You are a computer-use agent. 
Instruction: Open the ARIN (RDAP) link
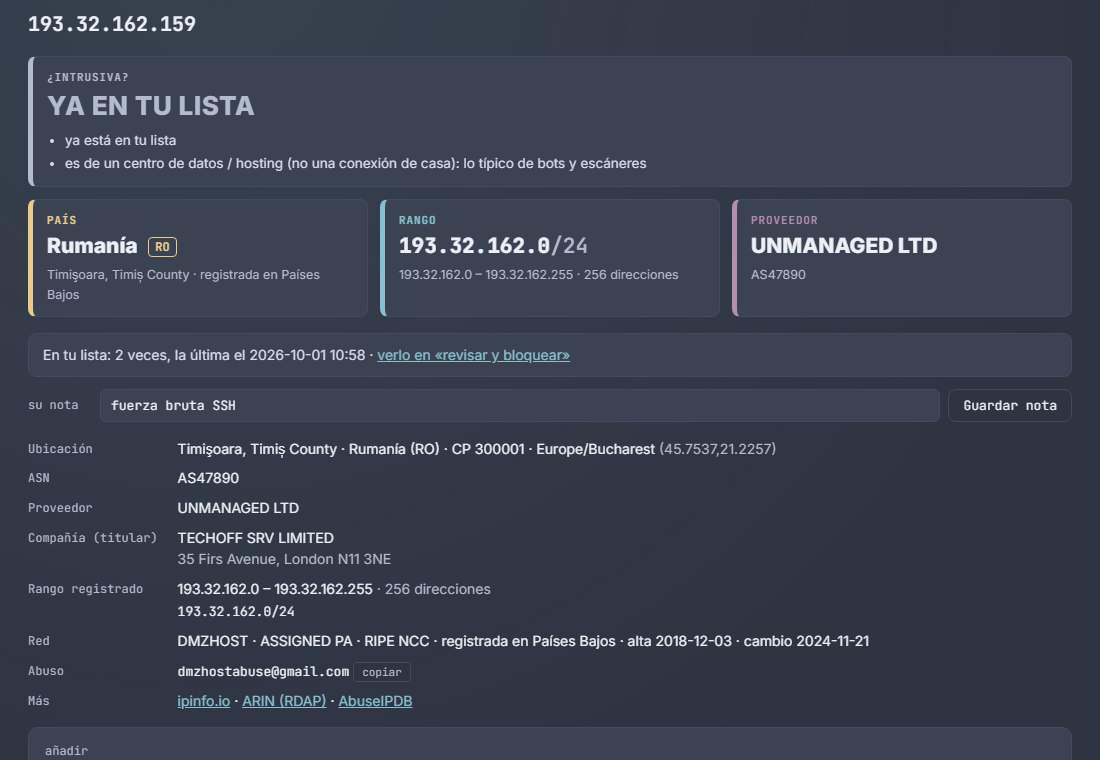[284, 701]
